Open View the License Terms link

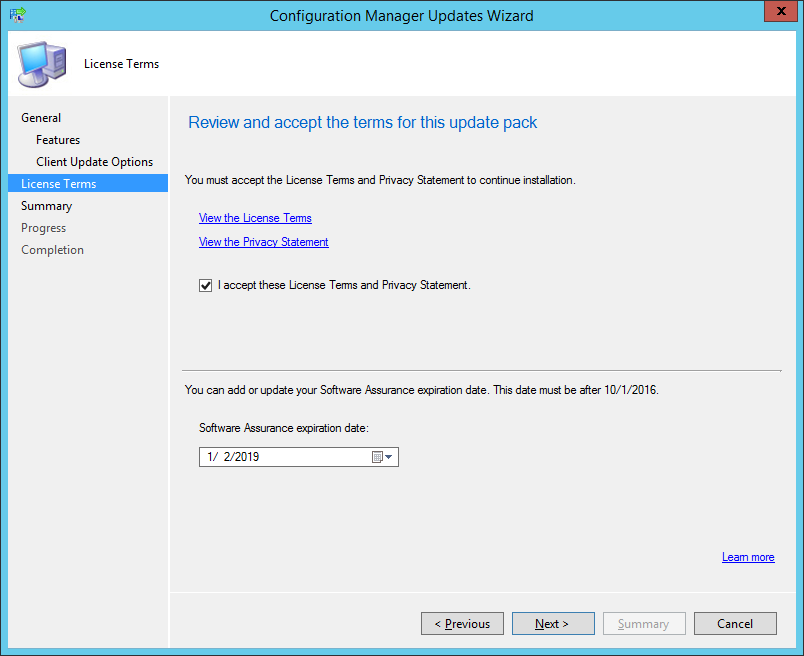(x=255, y=218)
